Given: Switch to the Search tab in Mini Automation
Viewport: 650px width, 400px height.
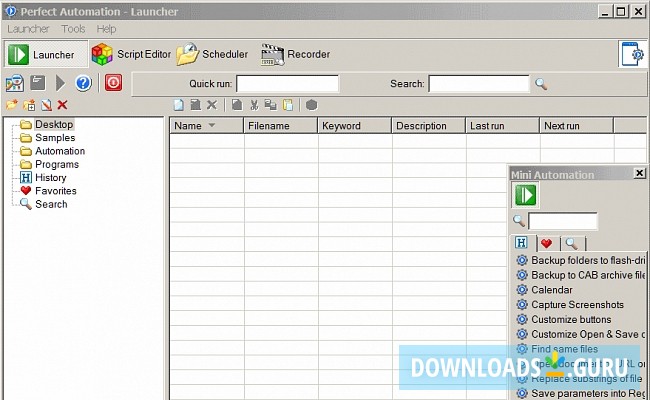Looking at the screenshot, I should (x=572, y=243).
